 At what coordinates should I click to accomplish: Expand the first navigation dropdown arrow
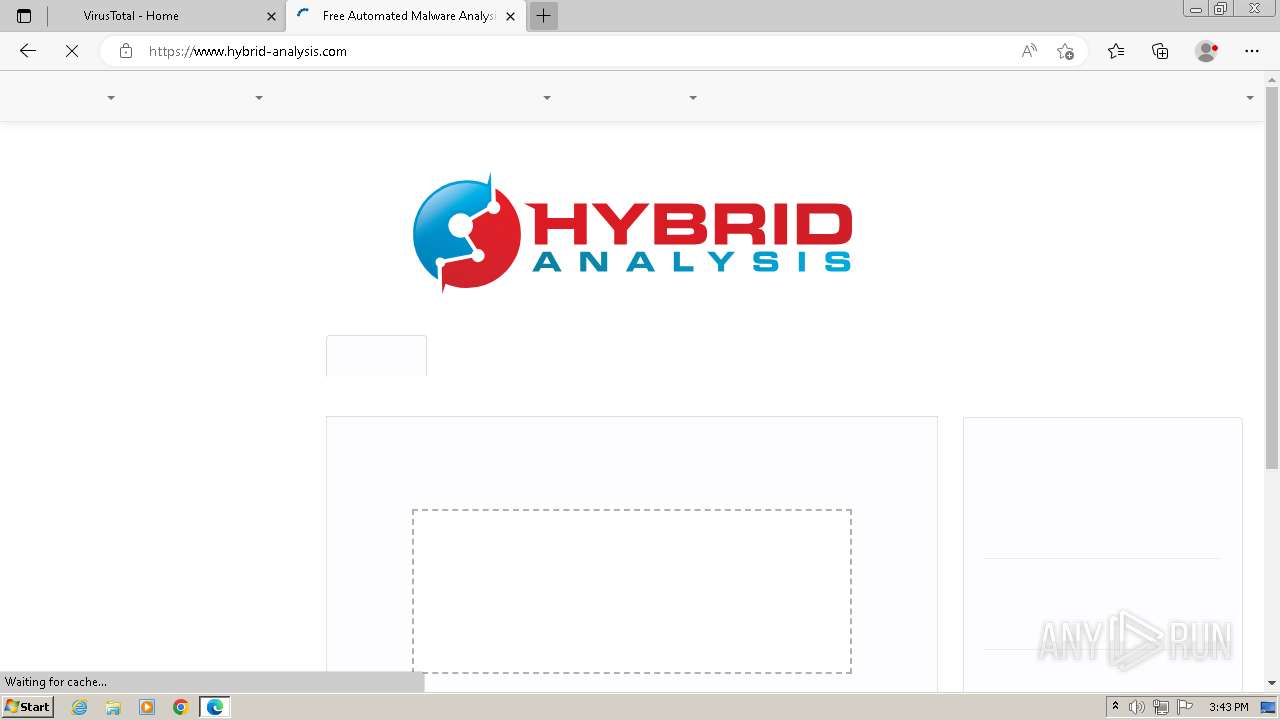[111, 98]
